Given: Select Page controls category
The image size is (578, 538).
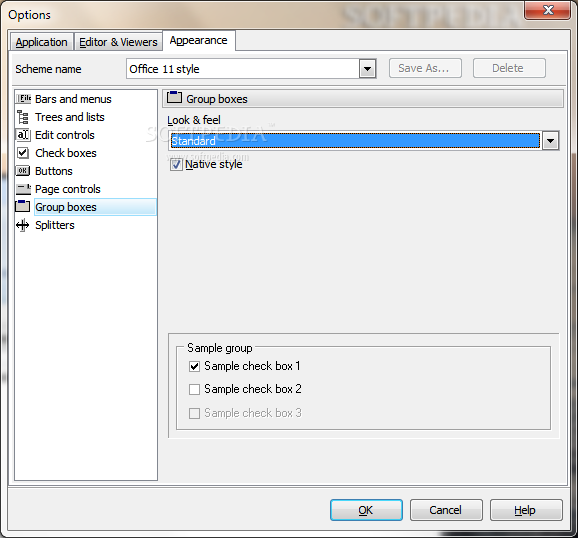Looking at the screenshot, I should (x=67, y=189).
